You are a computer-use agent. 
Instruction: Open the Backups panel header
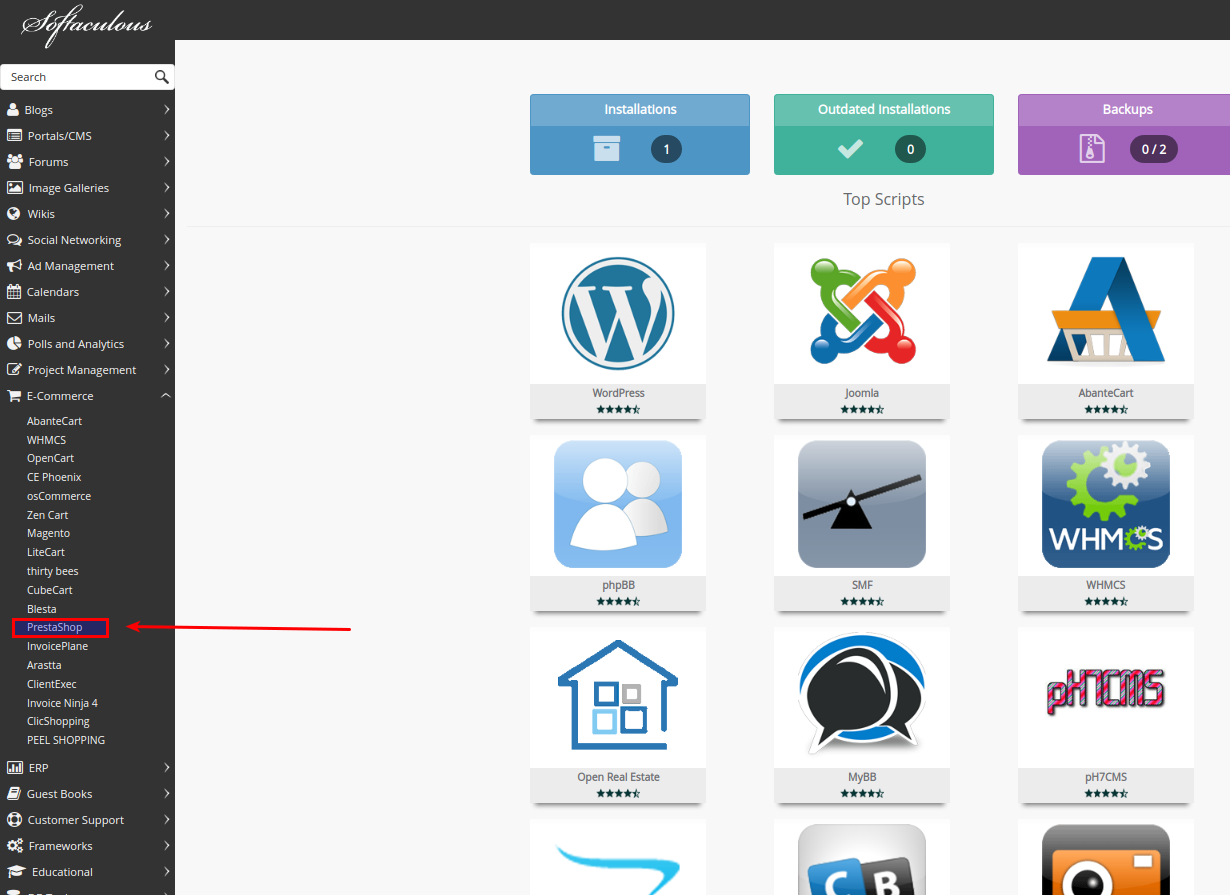pyautogui.click(x=1124, y=110)
